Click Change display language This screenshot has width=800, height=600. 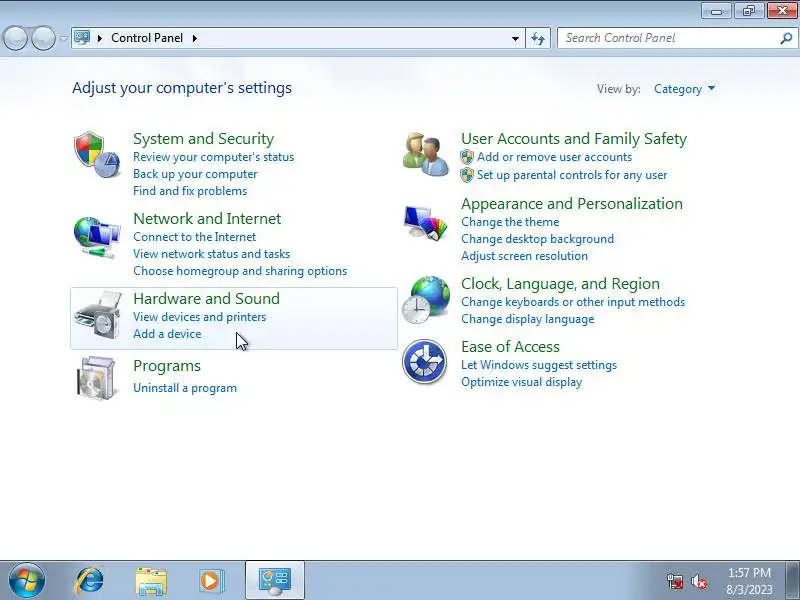point(528,319)
